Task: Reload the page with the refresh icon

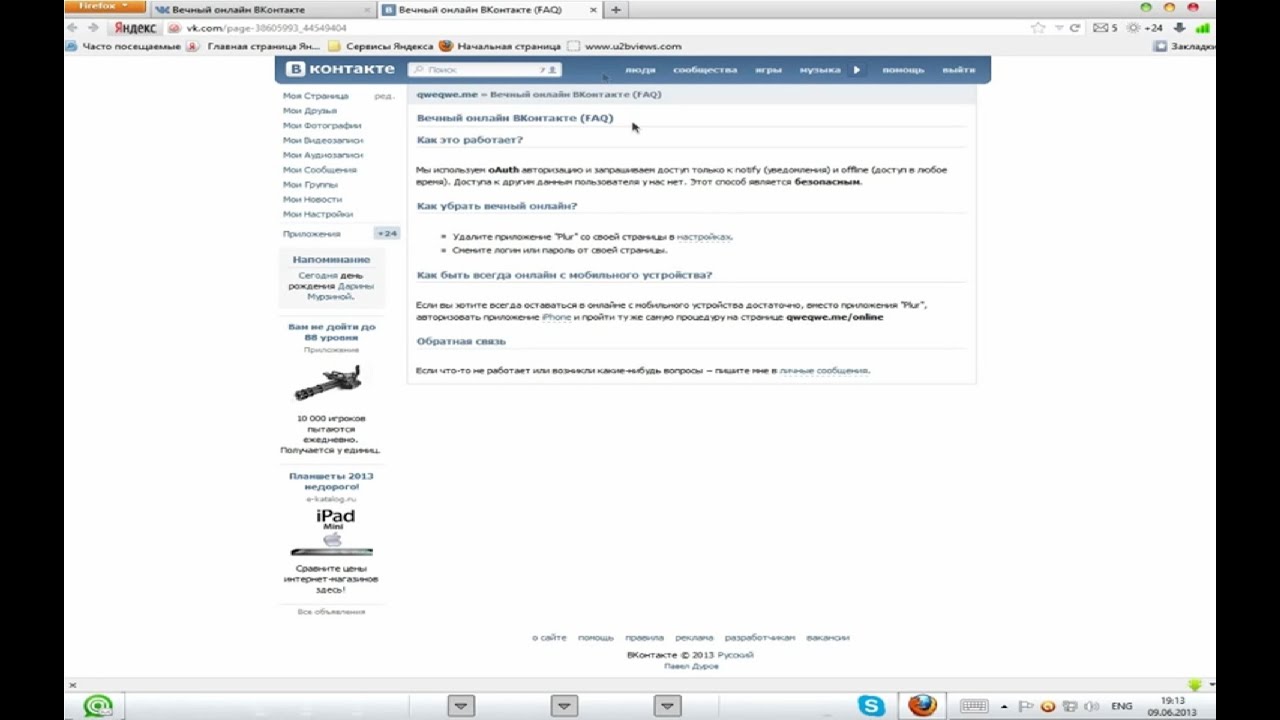Action: (1075, 28)
